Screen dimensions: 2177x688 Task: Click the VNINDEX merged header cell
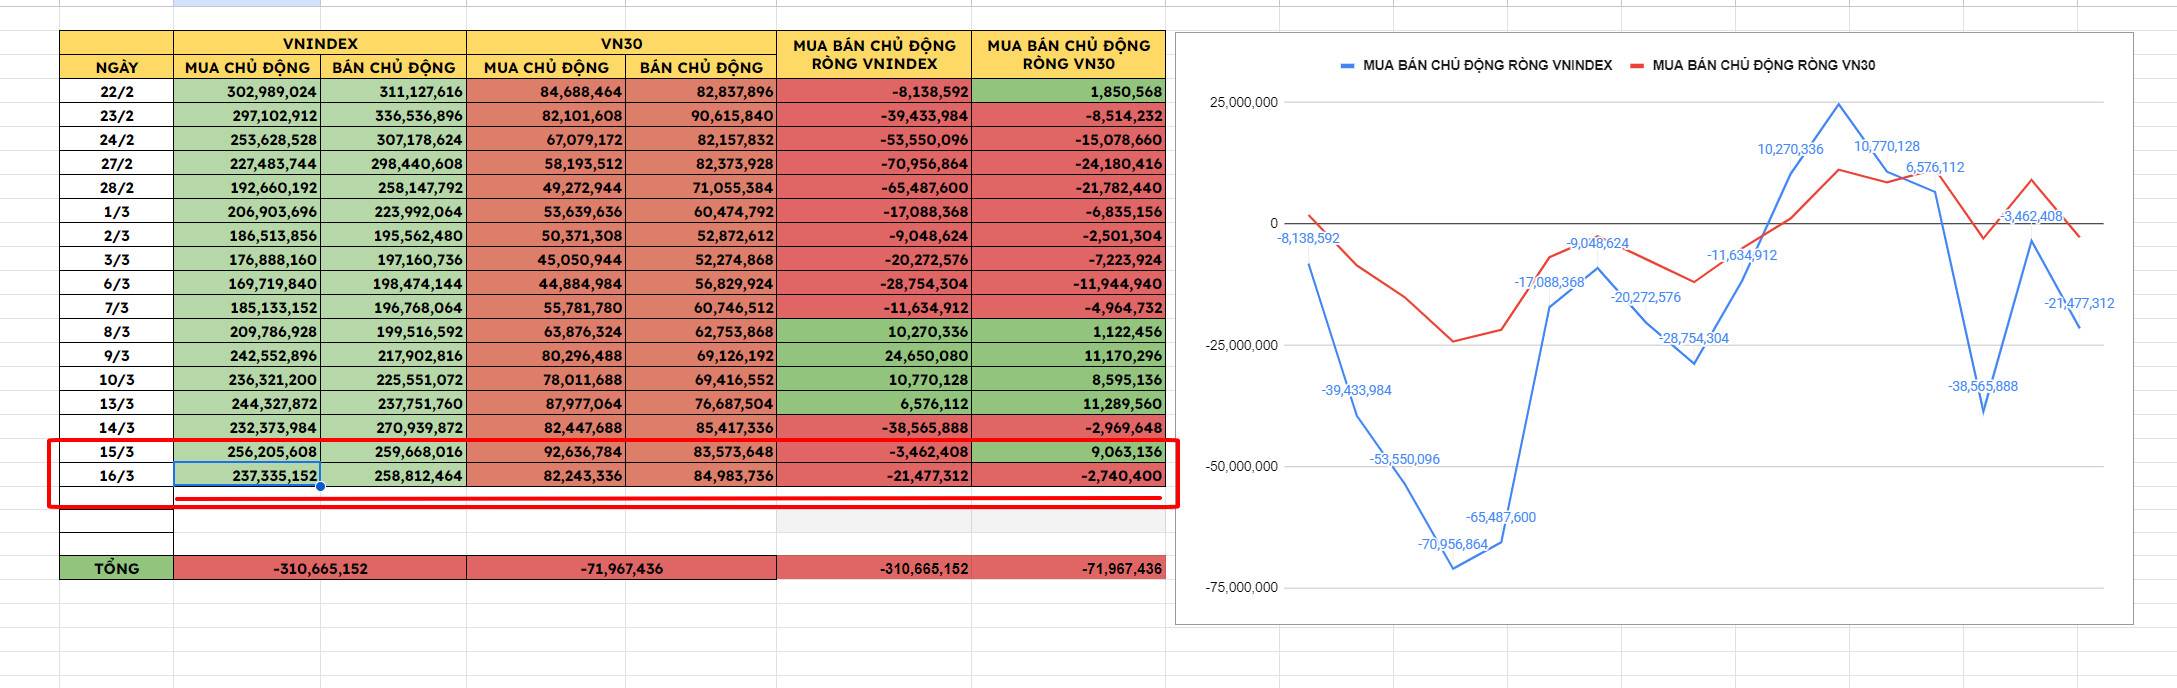coord(320,44)
